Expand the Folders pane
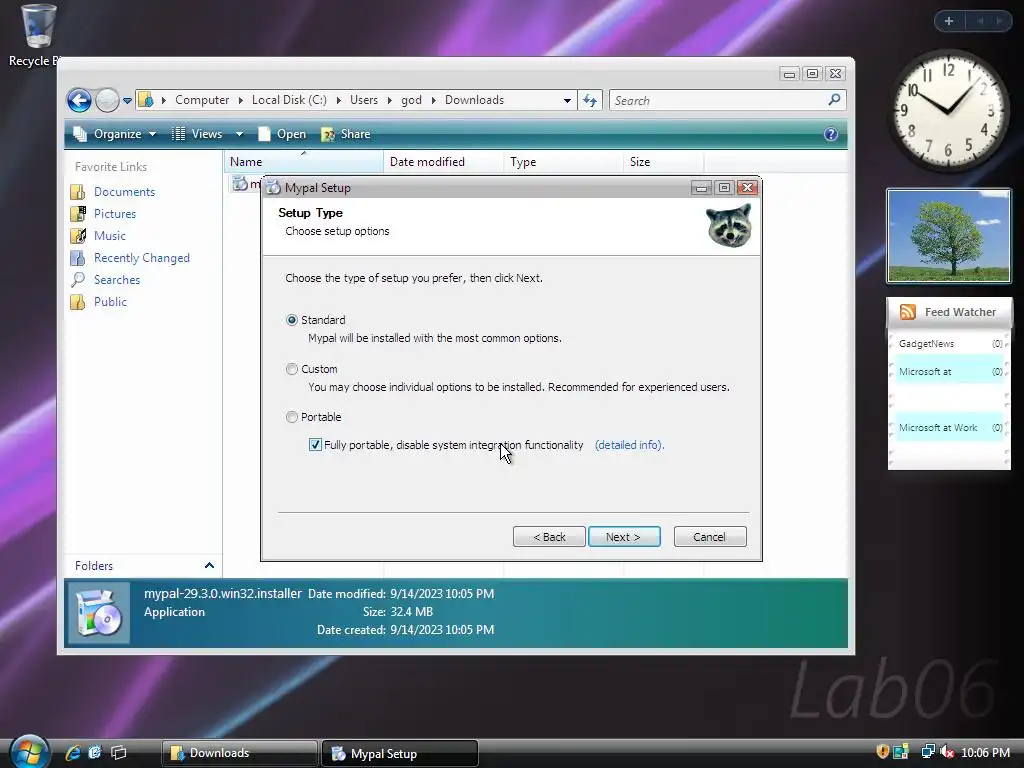The width and height of the screenshot is (1024, 768). pos(209,566)
